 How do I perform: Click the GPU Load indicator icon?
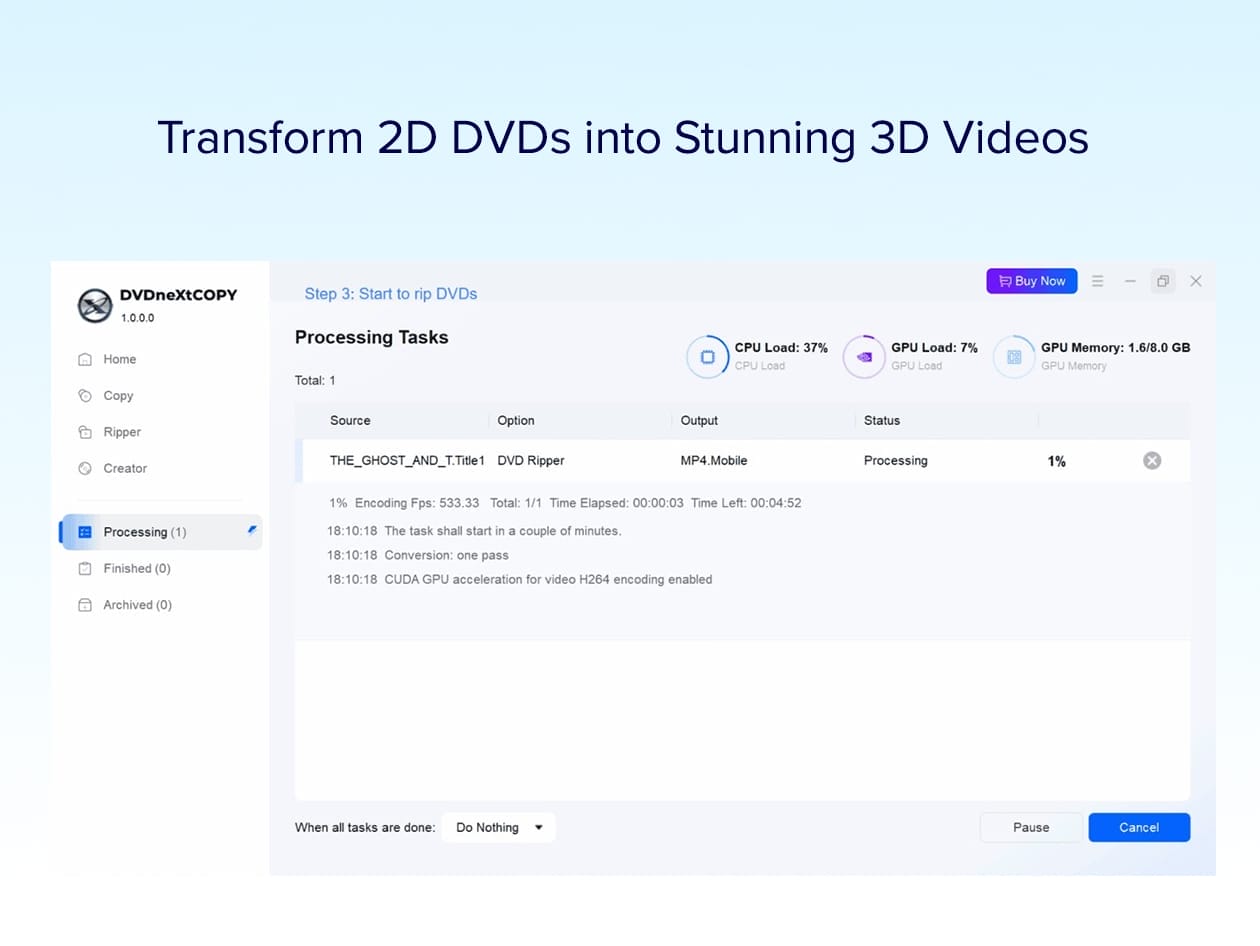click(864, 357)
